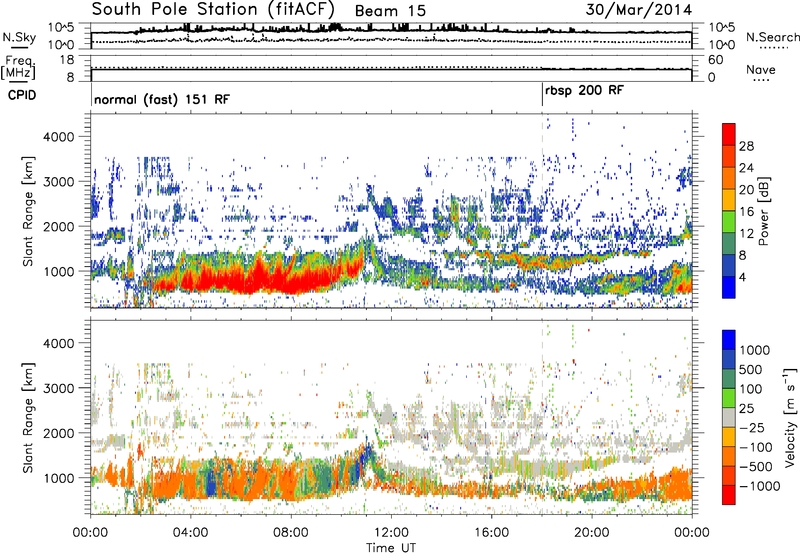
Task: Click the 'Freq. [MHz]' label
Action: (x=18, y=67)
